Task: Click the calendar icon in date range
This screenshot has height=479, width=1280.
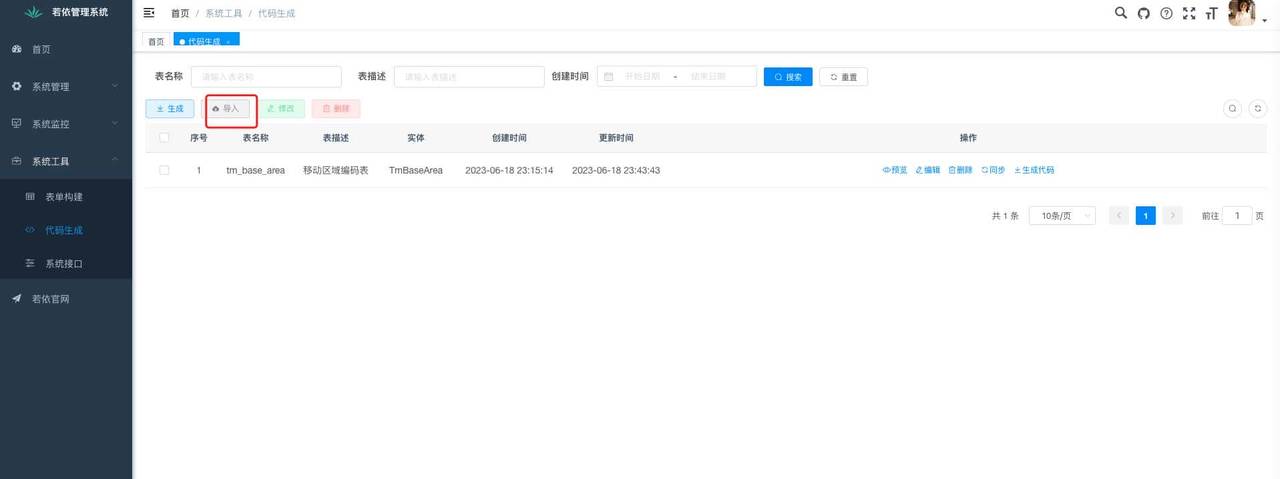Action: tap(608, 77)
